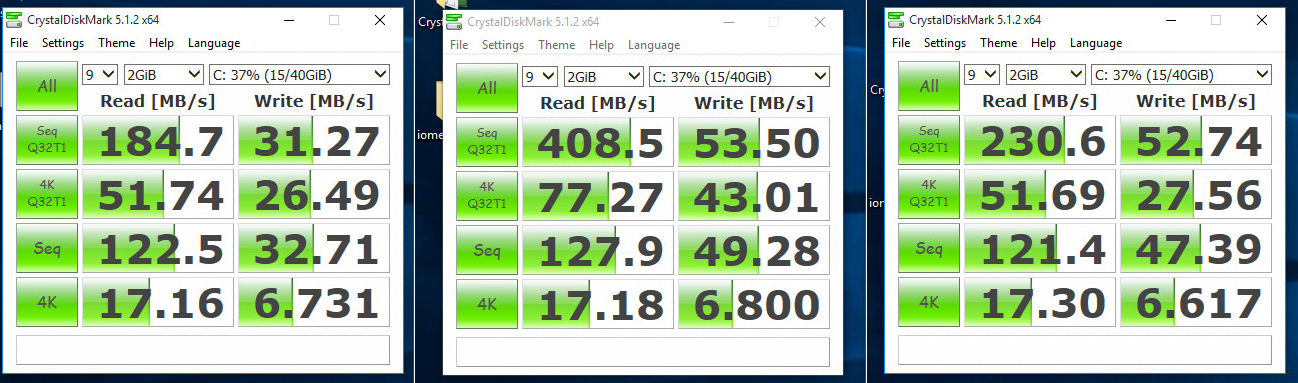
Task: Open the Settings menu in the middle window
Action: click(x=503, y=45)
